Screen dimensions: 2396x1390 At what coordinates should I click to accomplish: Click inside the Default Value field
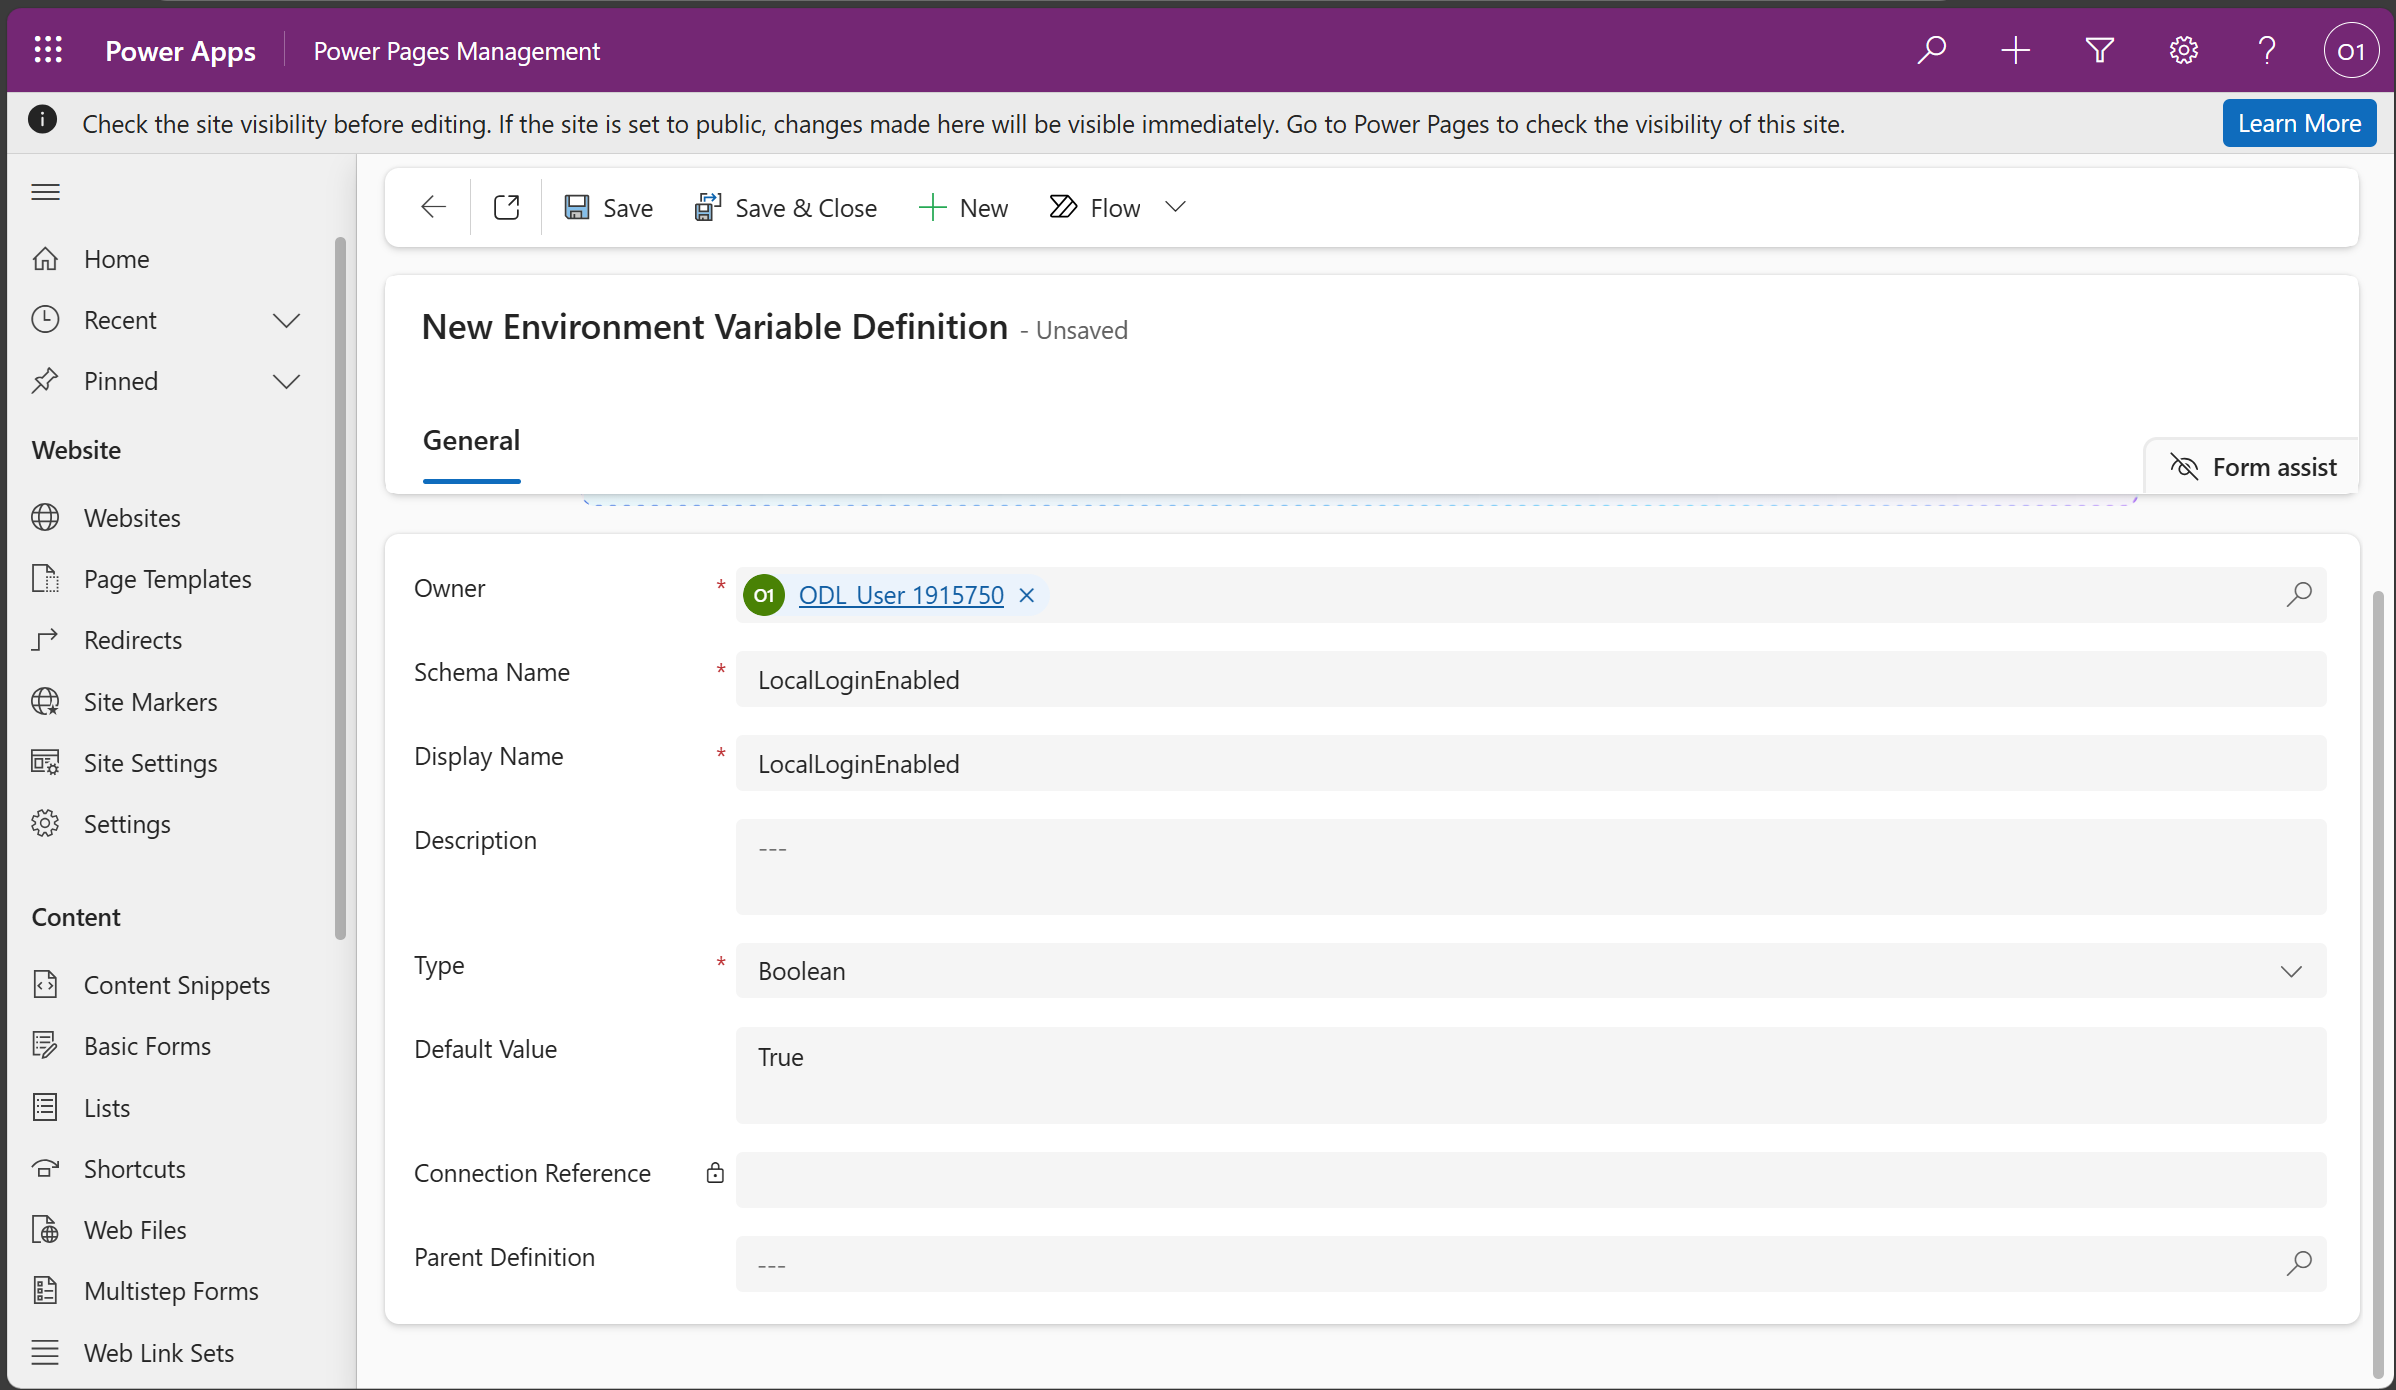tap(1400, 1057)
